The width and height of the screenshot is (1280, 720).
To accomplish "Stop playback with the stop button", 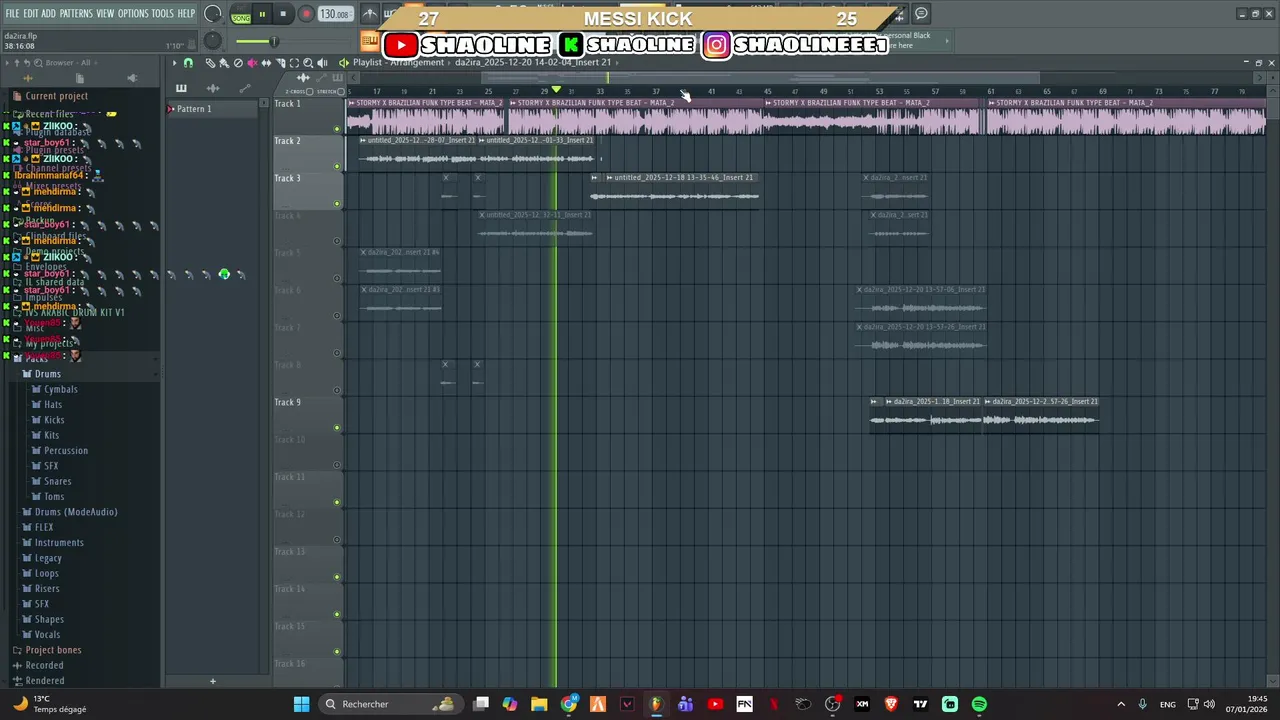I will pyautogui.click(x=283, y=14).
